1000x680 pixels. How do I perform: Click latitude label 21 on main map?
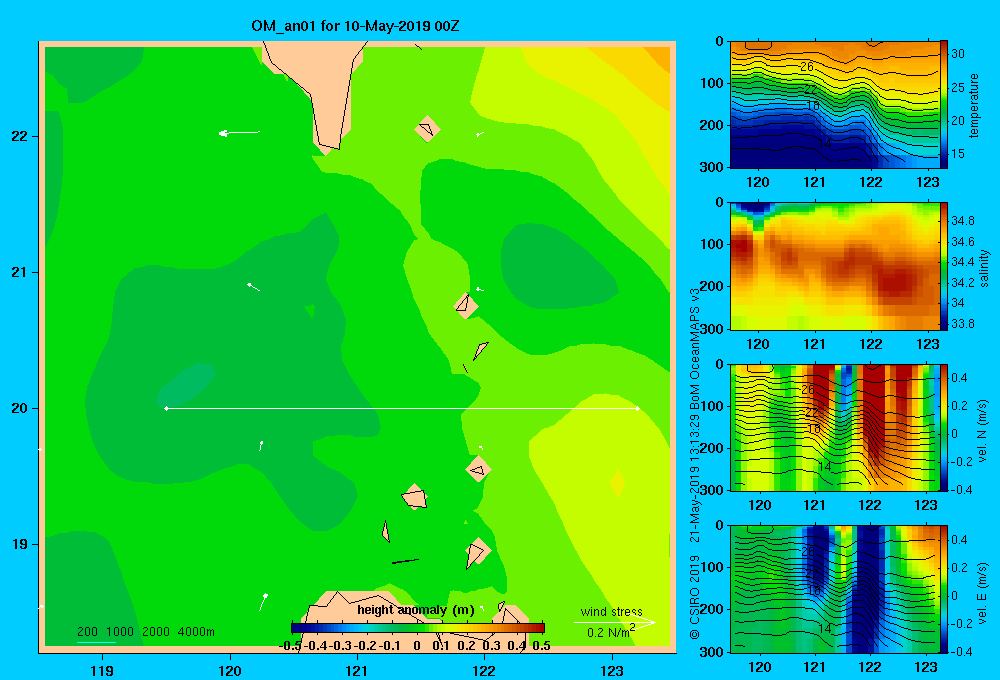19,272
